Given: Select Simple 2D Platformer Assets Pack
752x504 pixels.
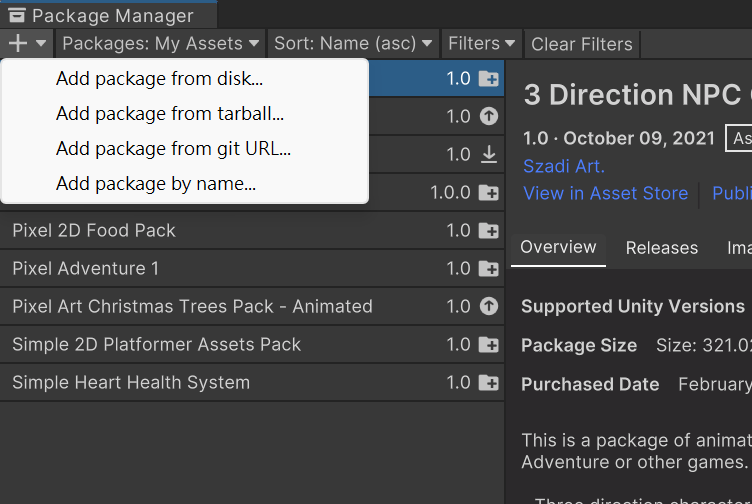Looking at the screenshot, I should point(252,345).
